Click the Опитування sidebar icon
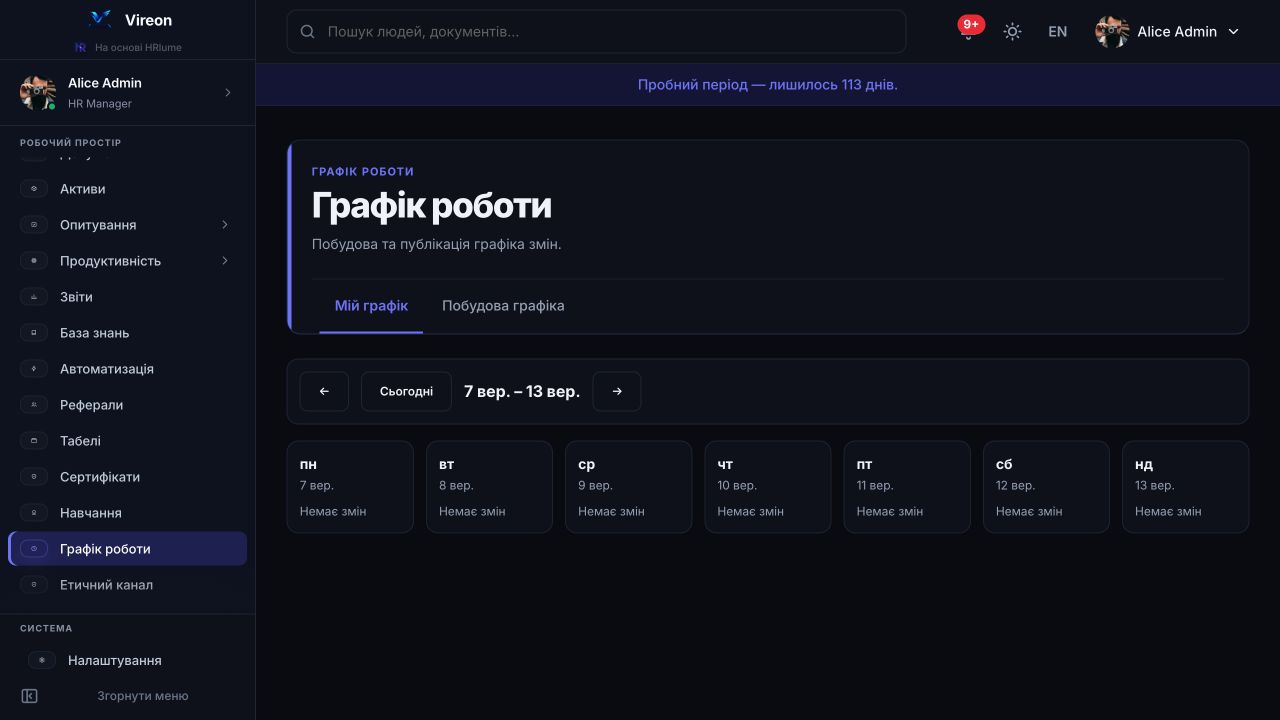1280x720 pixels. point(34,225)
